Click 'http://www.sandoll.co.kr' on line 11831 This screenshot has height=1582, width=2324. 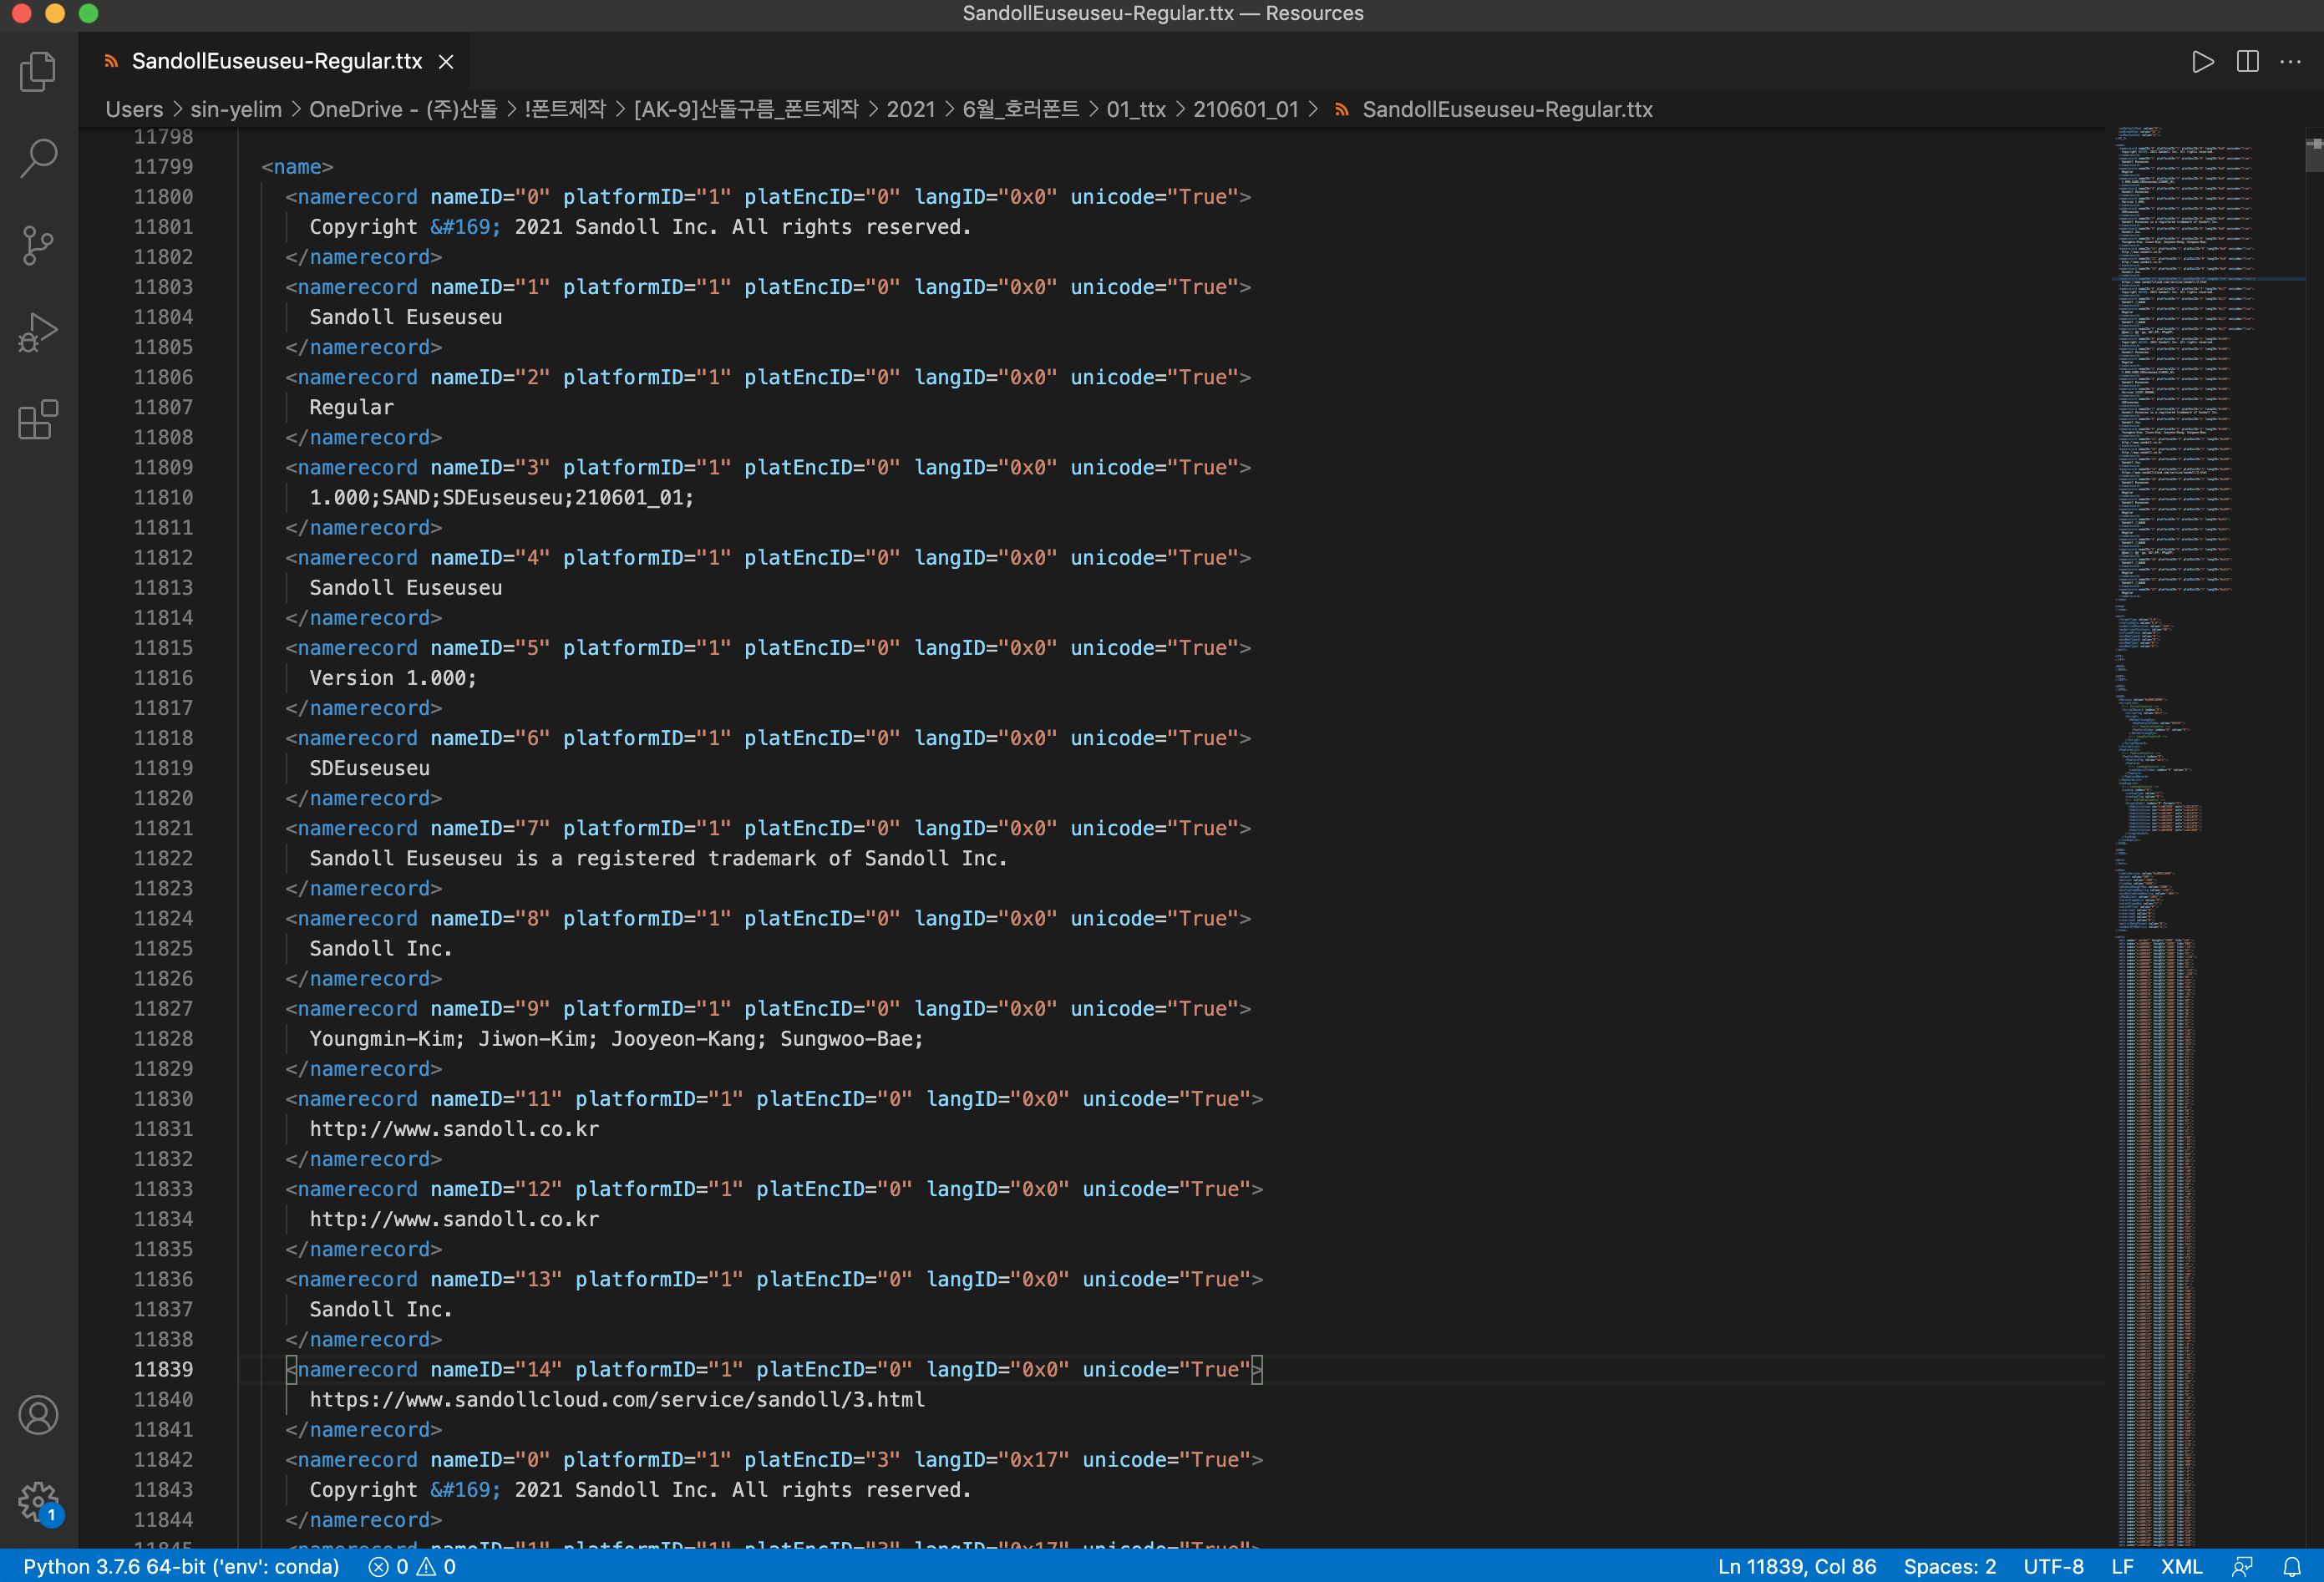[454, 1128]
